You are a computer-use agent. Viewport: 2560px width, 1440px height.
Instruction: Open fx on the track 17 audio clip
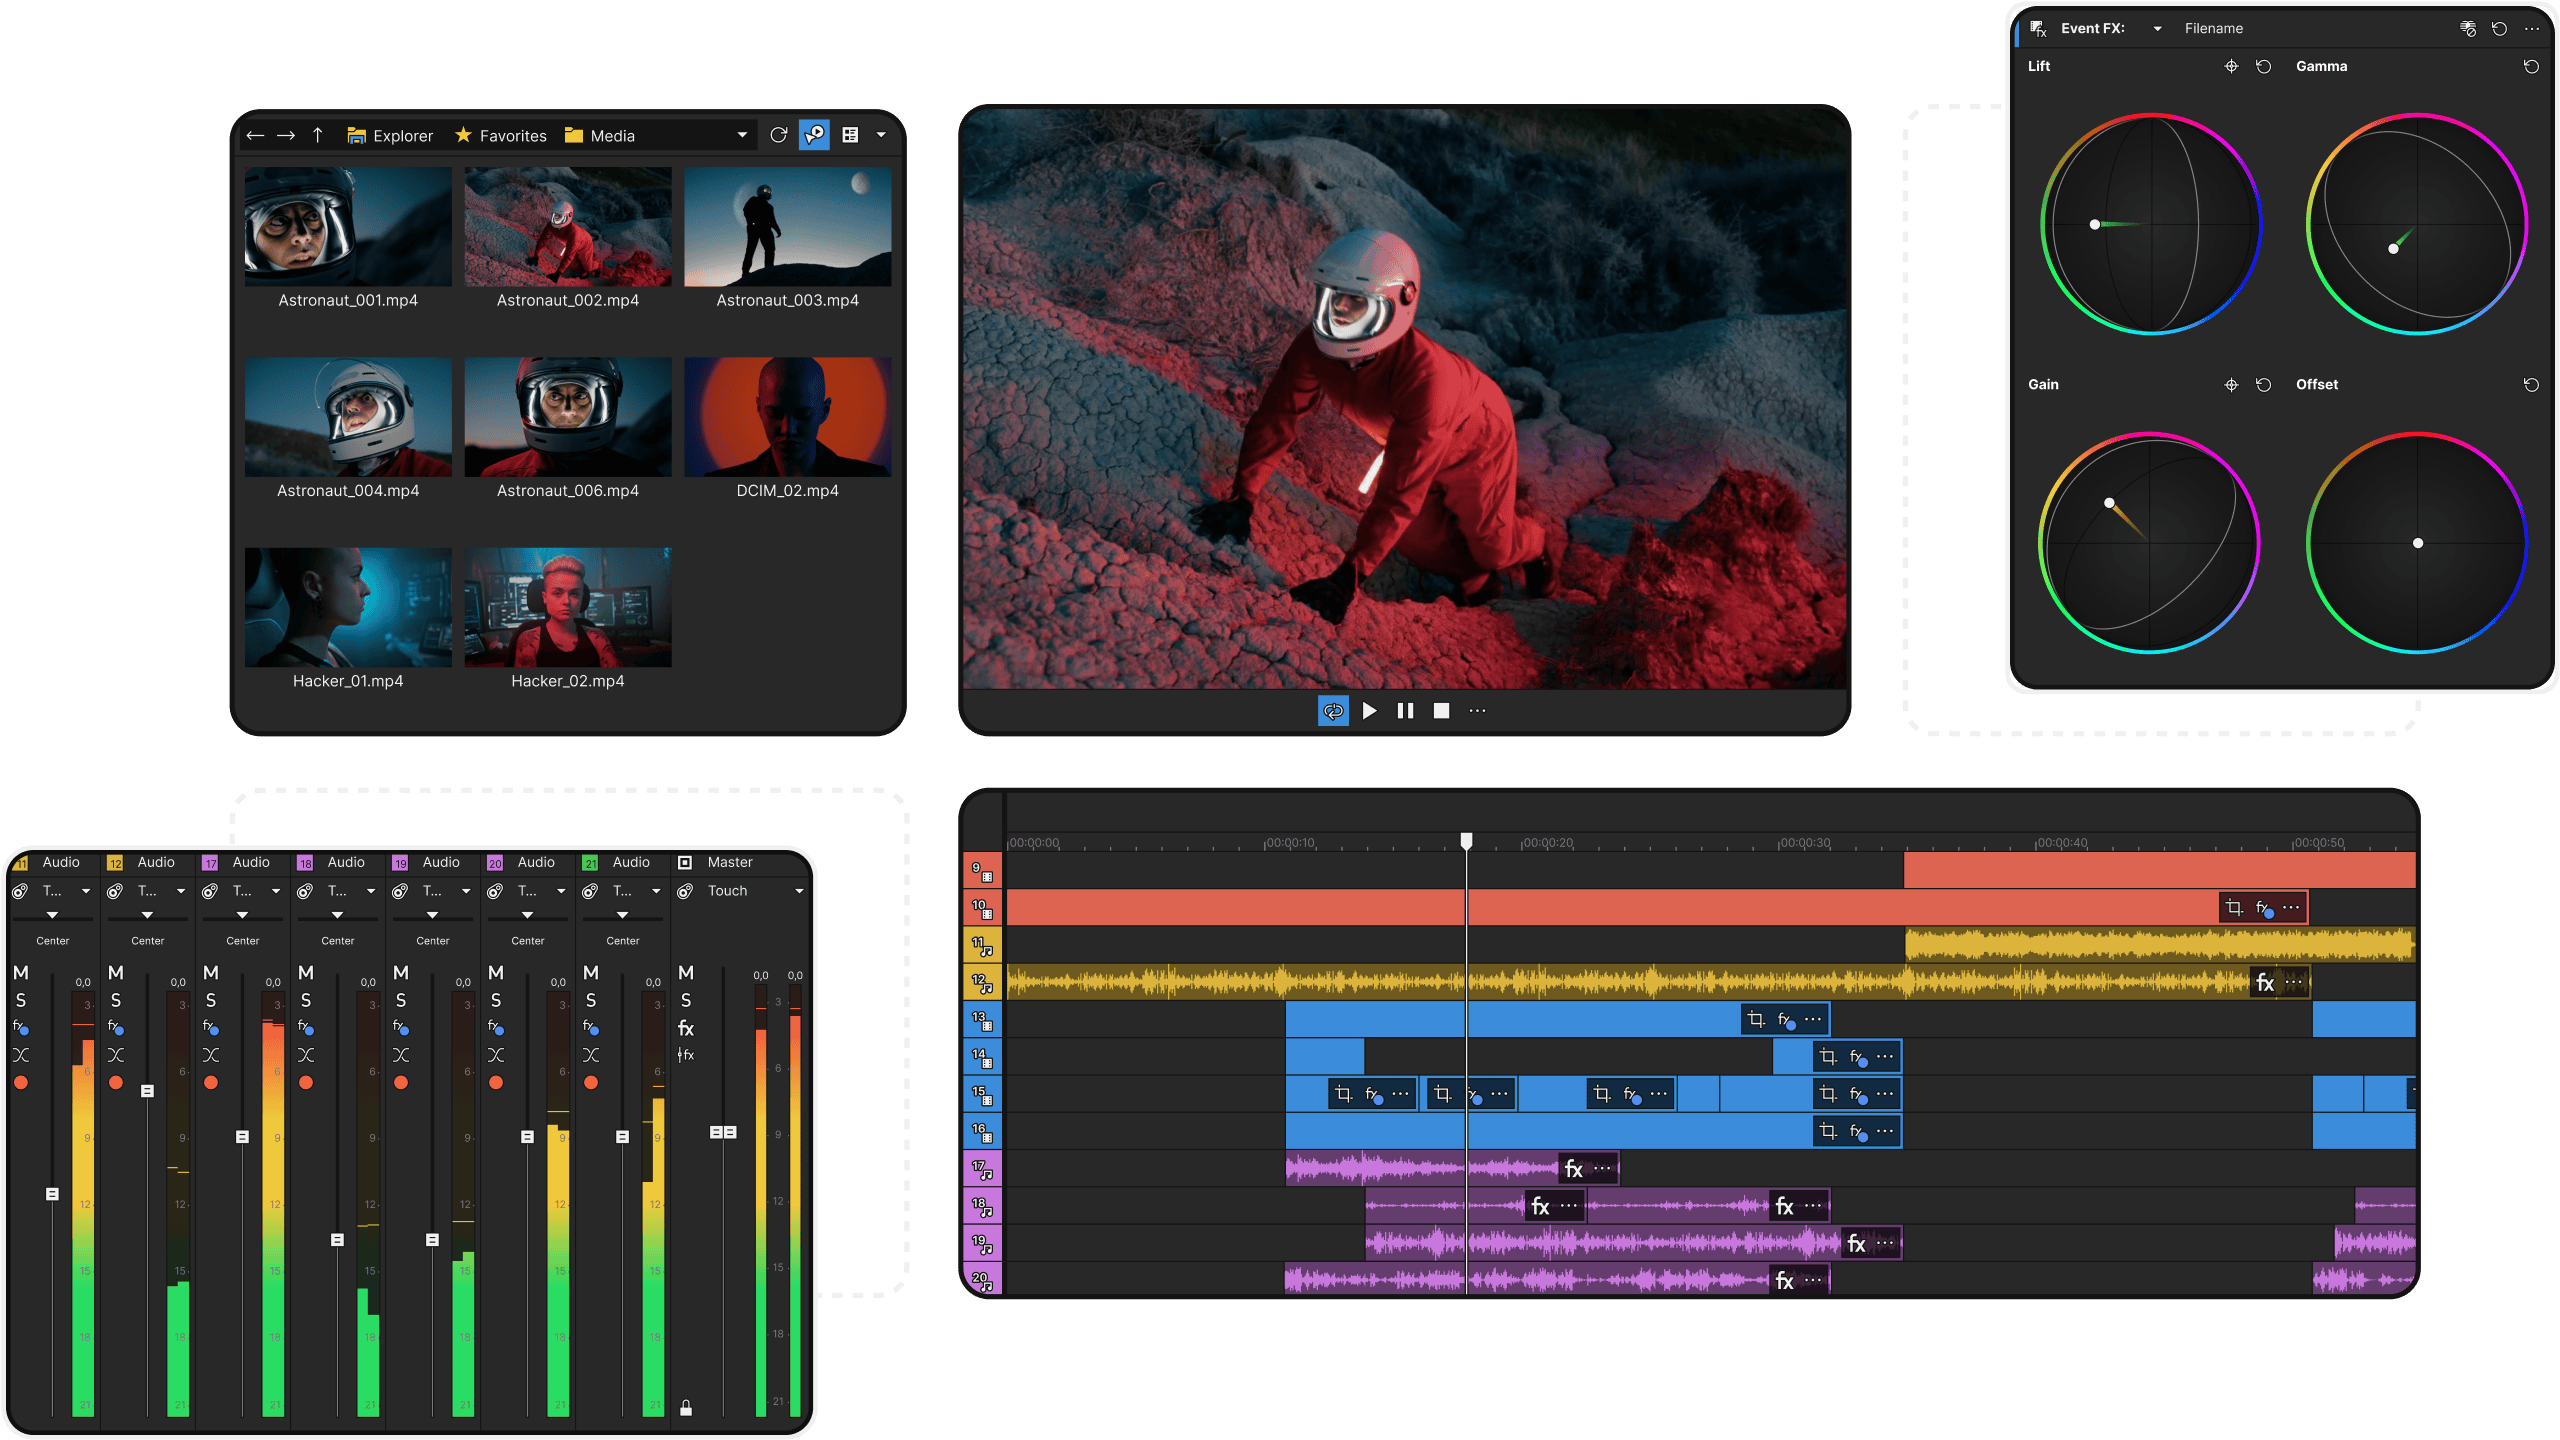coord(1573,1169)
